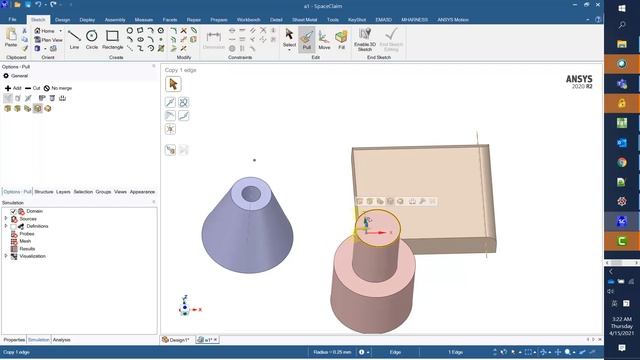Image resolution: width=640 pixels, height=360 pixels.
Task: Open the selection-mode dropdown in status bar
Action: pyautogui.click(x=519, y=352)
